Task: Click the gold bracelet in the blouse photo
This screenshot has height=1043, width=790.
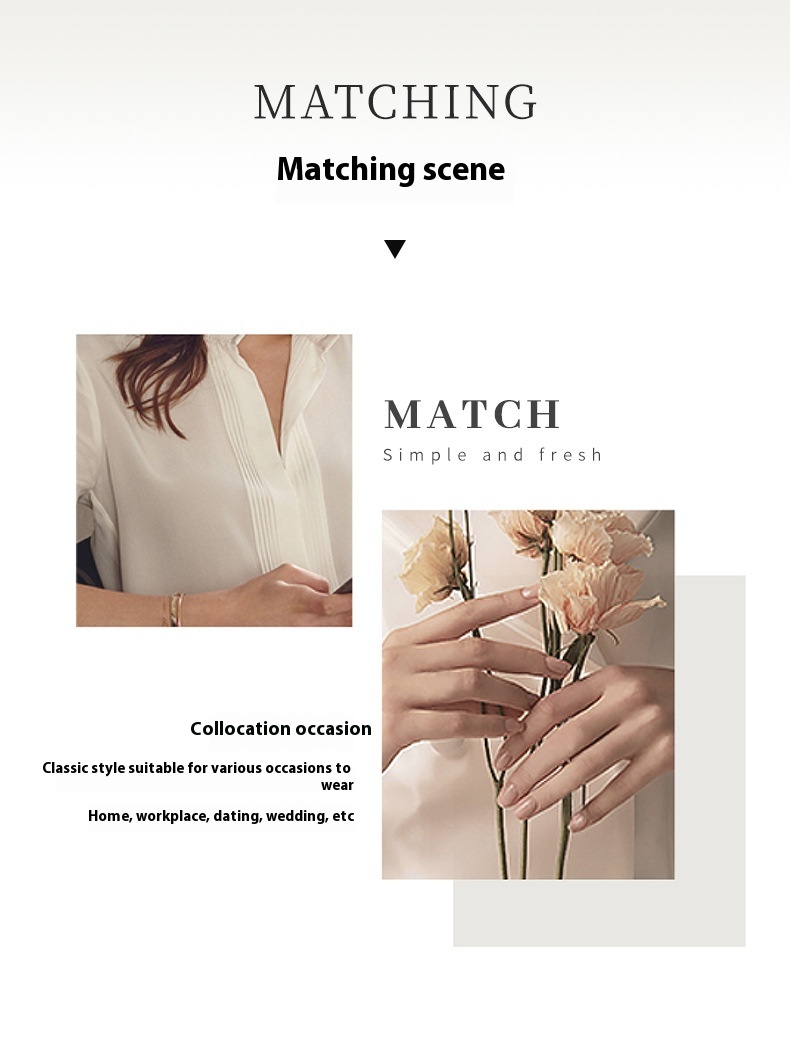Action: click(x=172, y=609)
